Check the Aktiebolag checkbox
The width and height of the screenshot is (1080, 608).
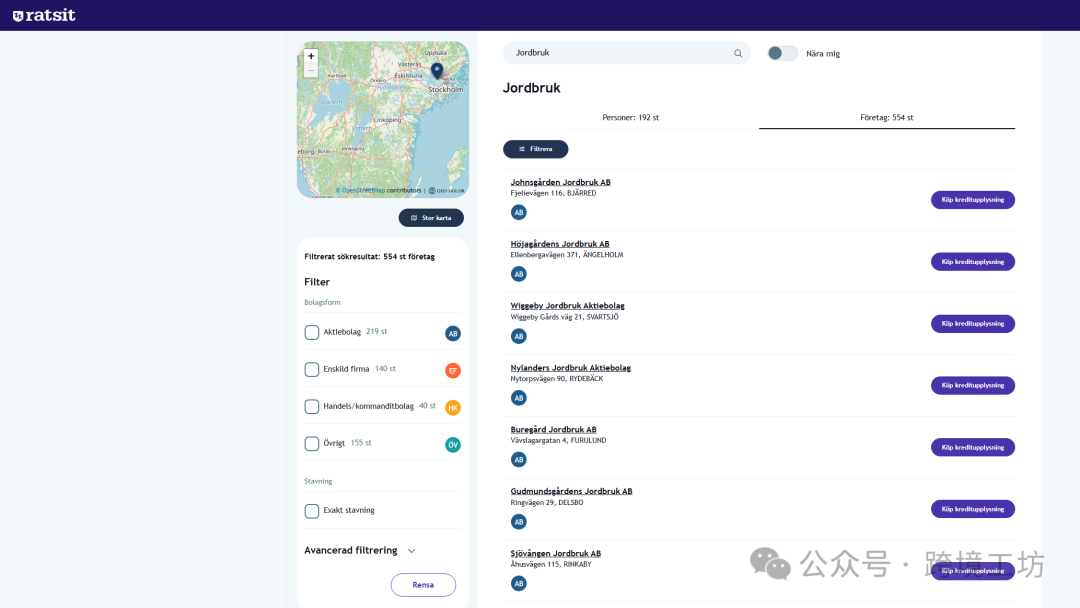312,332
